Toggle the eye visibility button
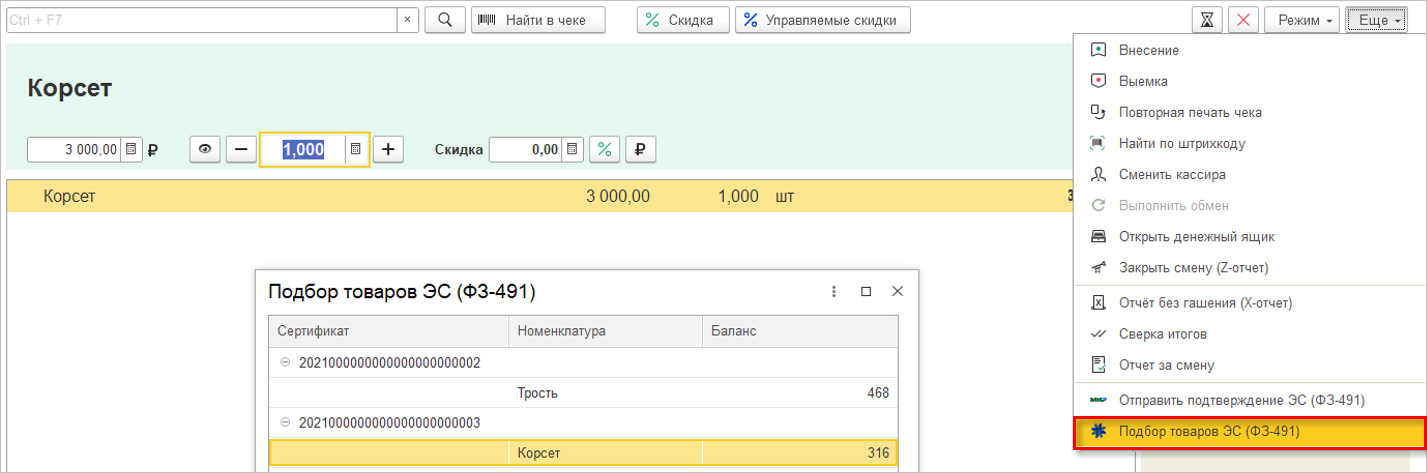The height and width of the screenshot is (473, 1427). [205, 149]
